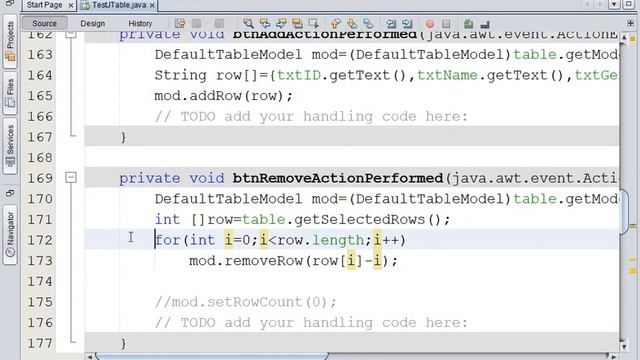640x360 pixels.
Task: Click the vertical scrollbar thumb
Action: (x=624, y=212)
